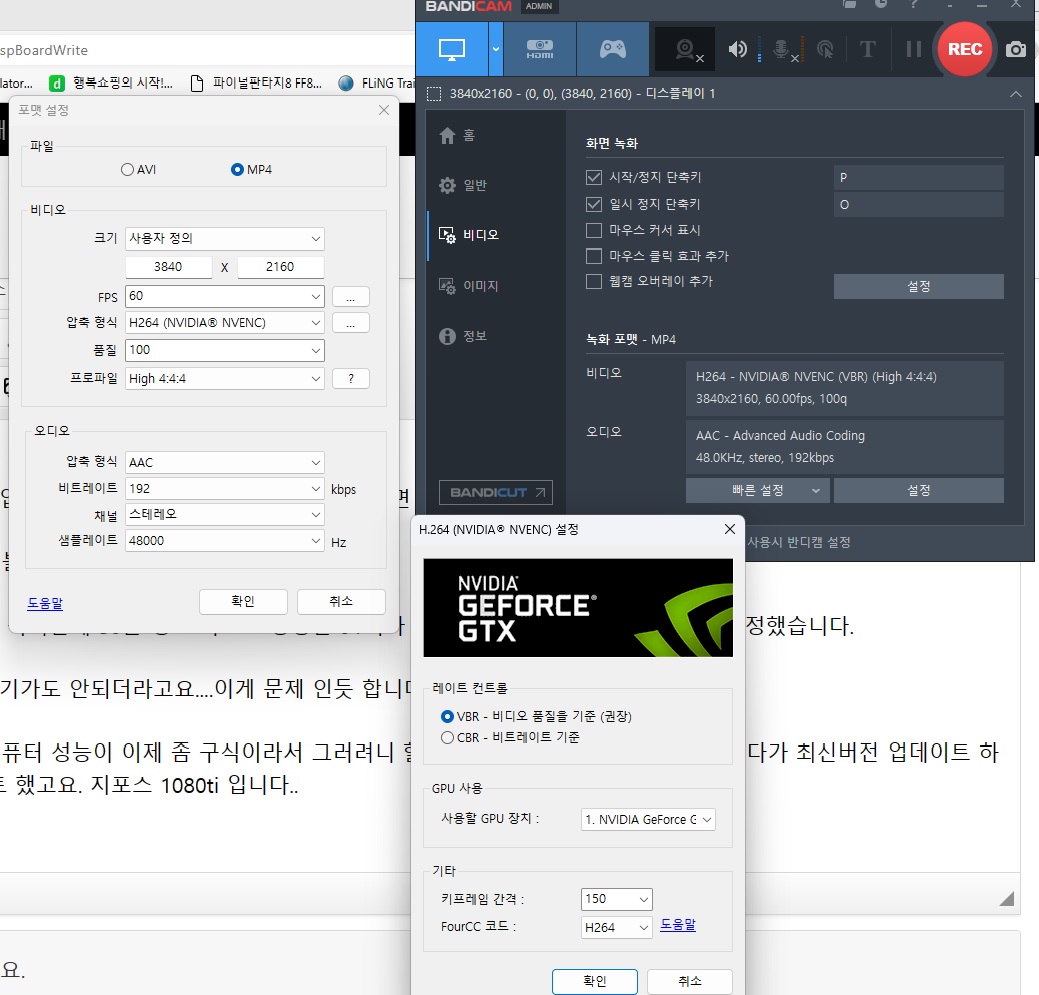Click the capture area rectangle icon

434,94
